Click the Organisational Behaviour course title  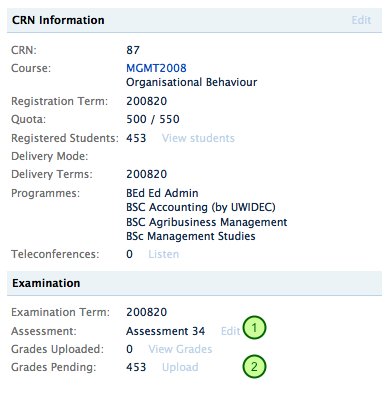pos(191,82)
